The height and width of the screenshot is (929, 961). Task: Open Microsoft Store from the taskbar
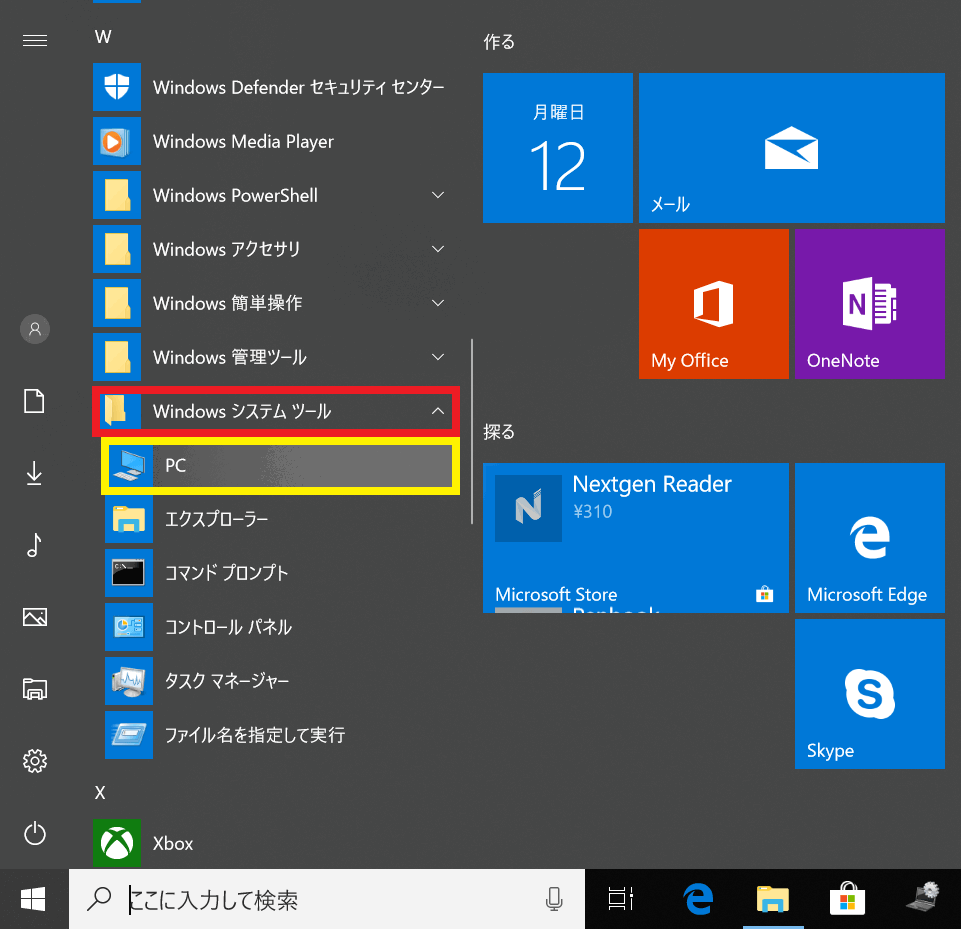click(848, 900)
